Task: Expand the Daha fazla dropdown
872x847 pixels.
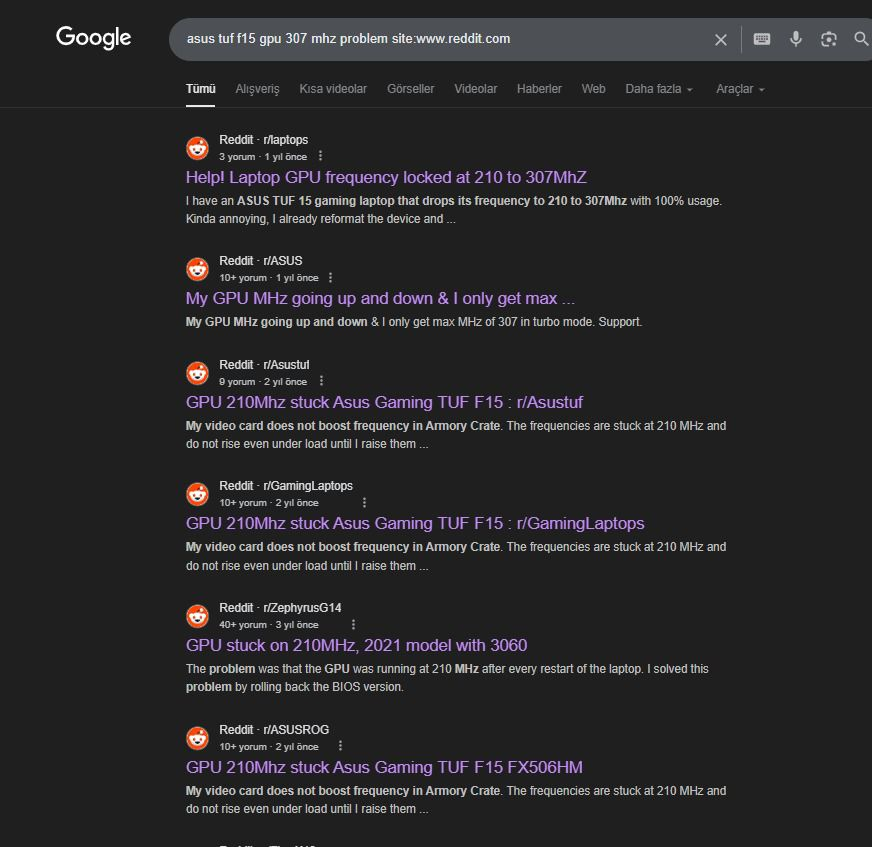Action: [x=659, y=89]
